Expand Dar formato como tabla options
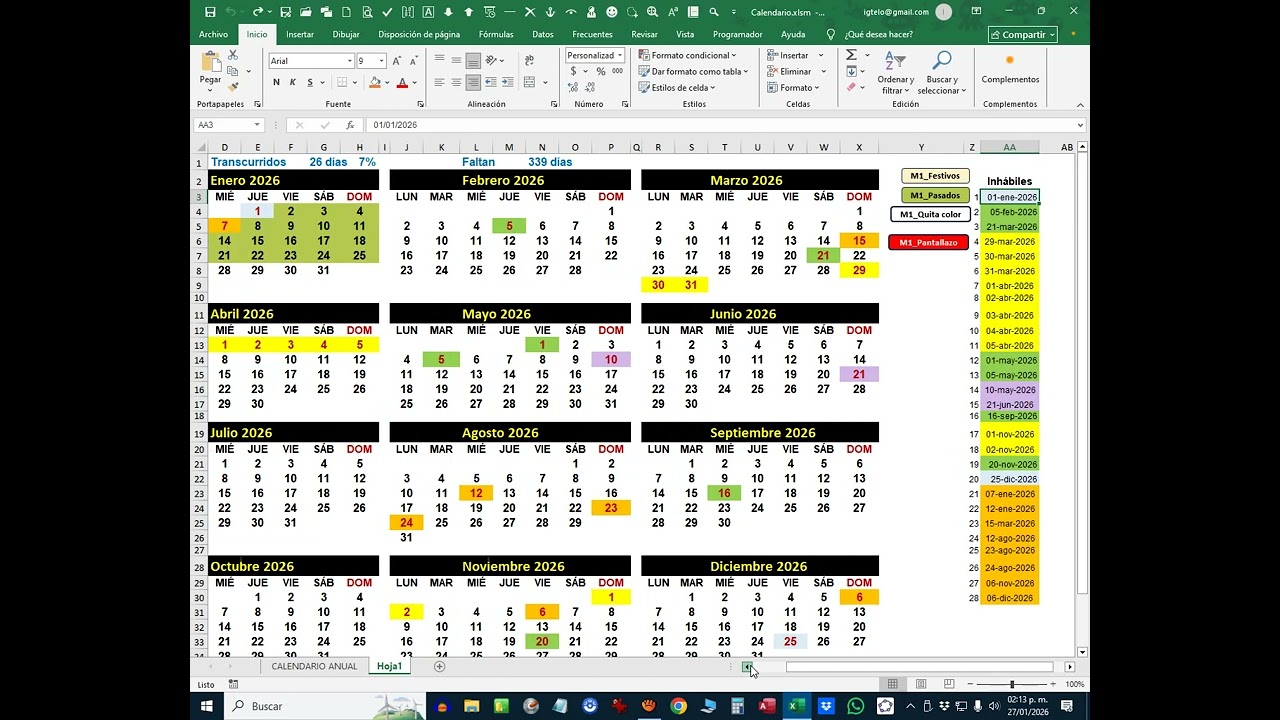 (692, 72)
